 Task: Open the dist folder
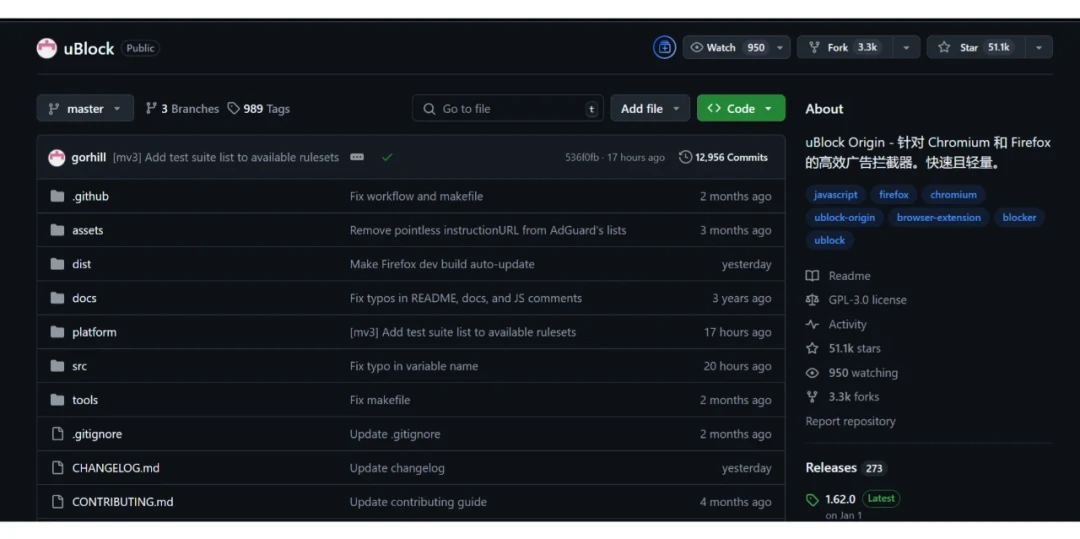[x=81, y=264]
